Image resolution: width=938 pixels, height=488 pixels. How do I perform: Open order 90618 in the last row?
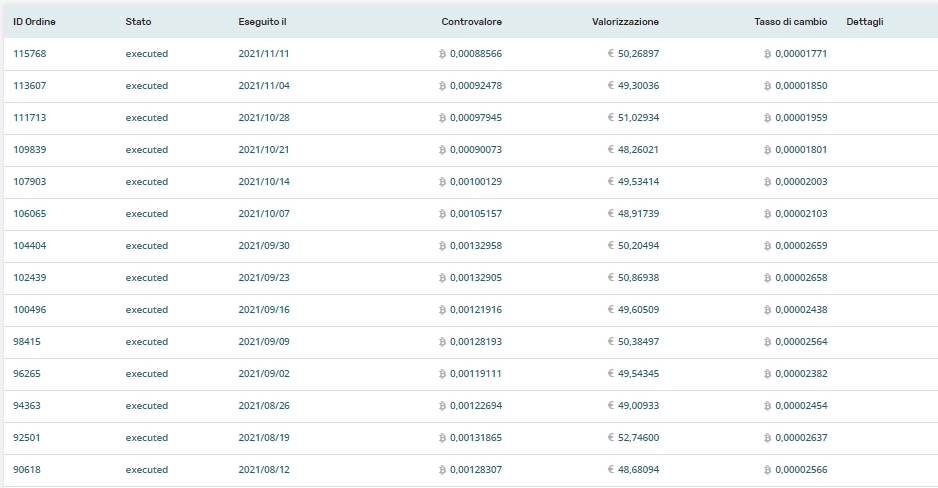click(x=27, y=470)
